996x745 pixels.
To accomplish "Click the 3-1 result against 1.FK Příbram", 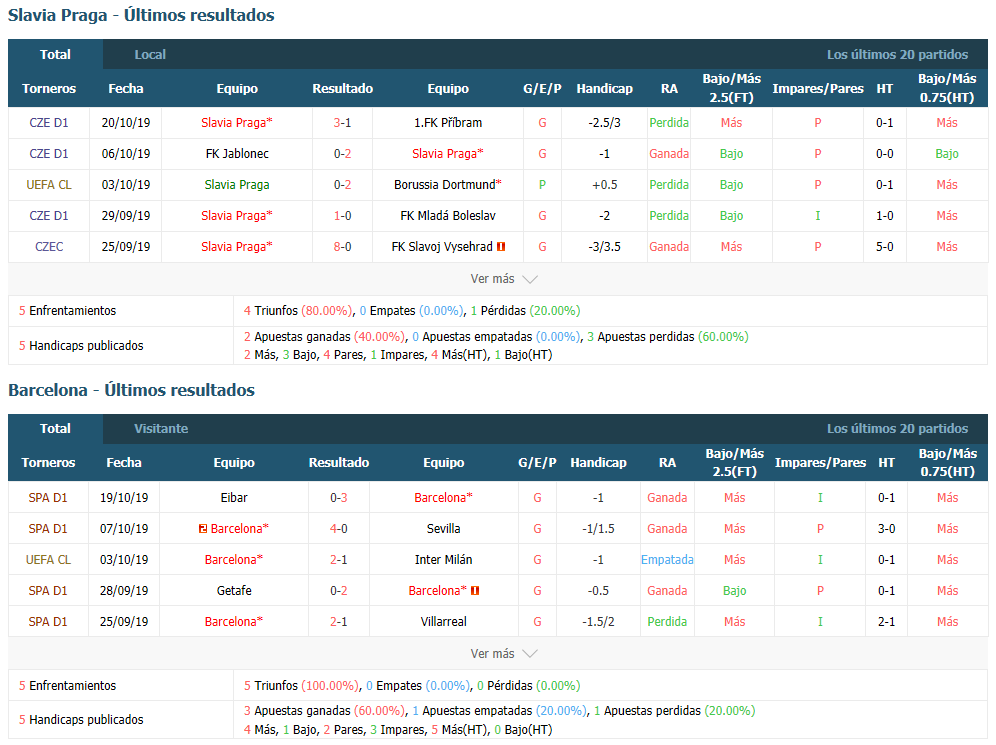I will click(x=342, y=123).
